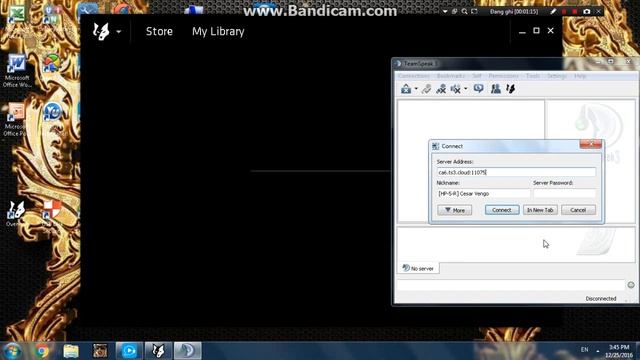The height and width of the screenshot is (360, 640).
Task: Open My Library in Overwolf
Action: point(218,31)
